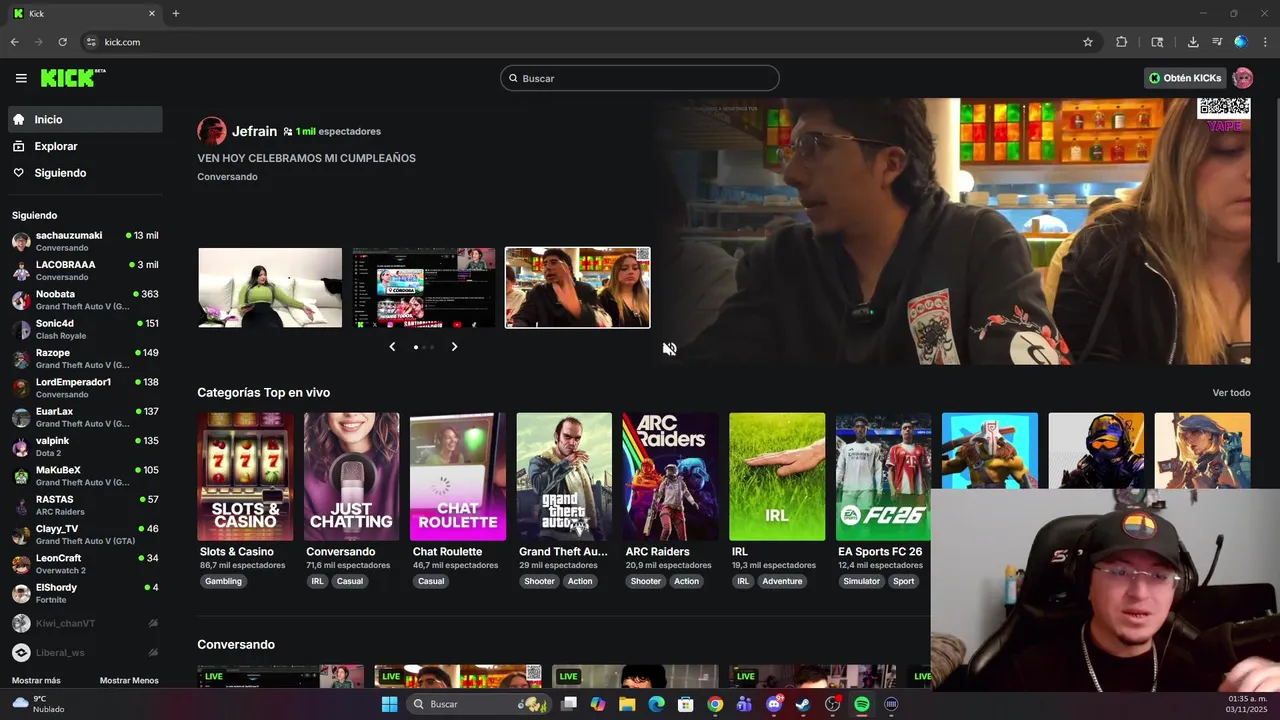Open Microsoft Edge from taskbar
This screenshot has width=1280, height=720.
pos(656,704)
